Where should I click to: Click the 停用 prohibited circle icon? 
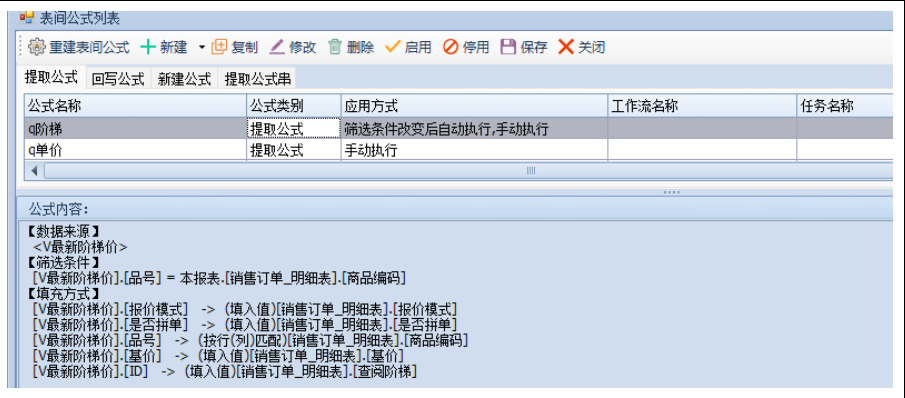pos(451,47)
